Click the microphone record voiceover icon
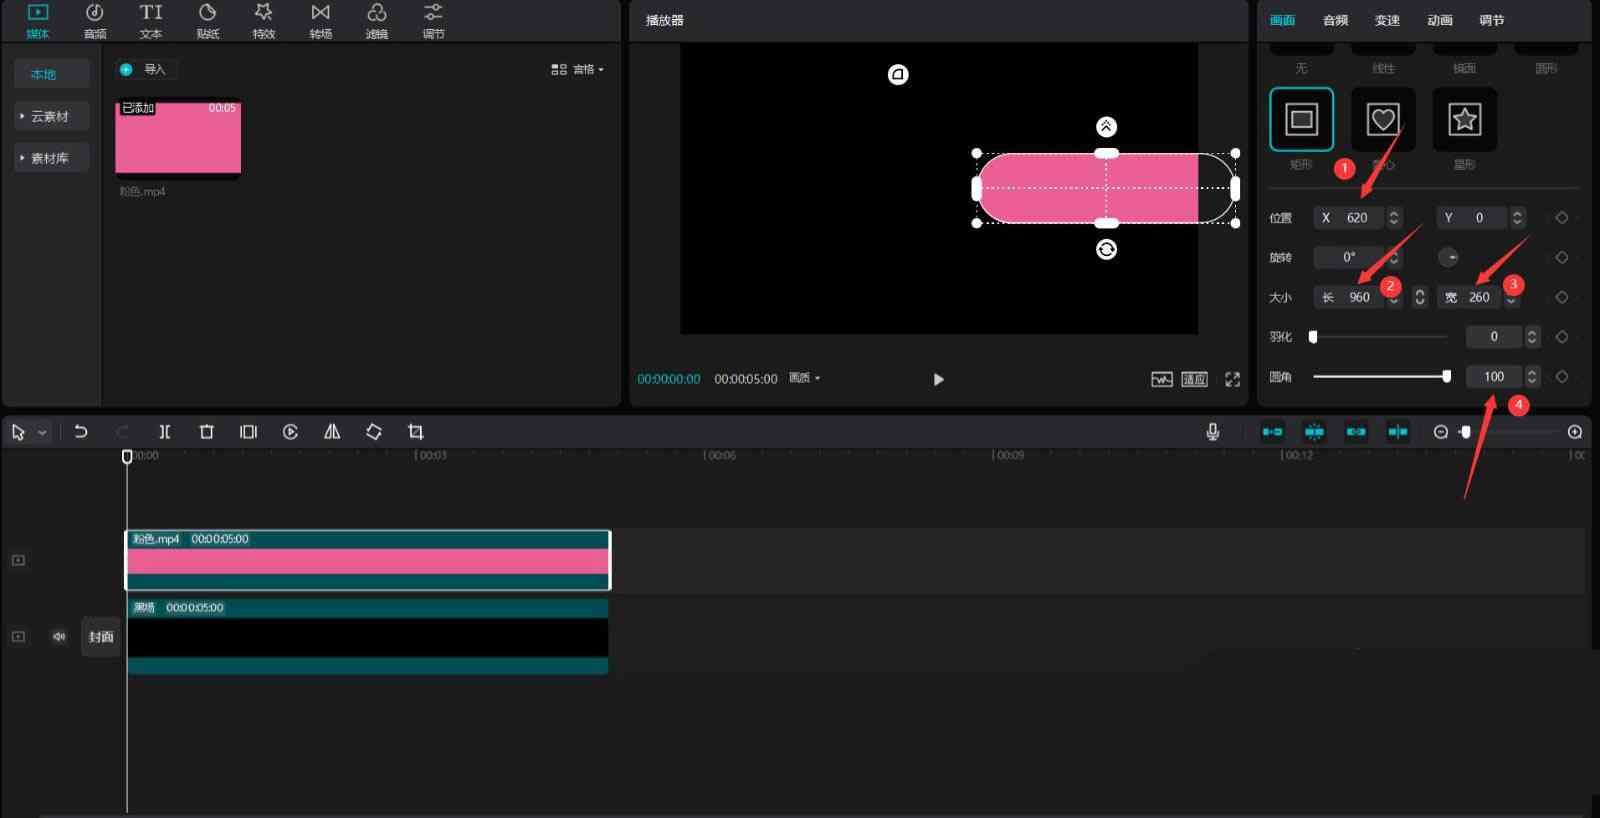Image resolution: width=1600 pixels, height=818 pixels. (x=1213, y=432)
